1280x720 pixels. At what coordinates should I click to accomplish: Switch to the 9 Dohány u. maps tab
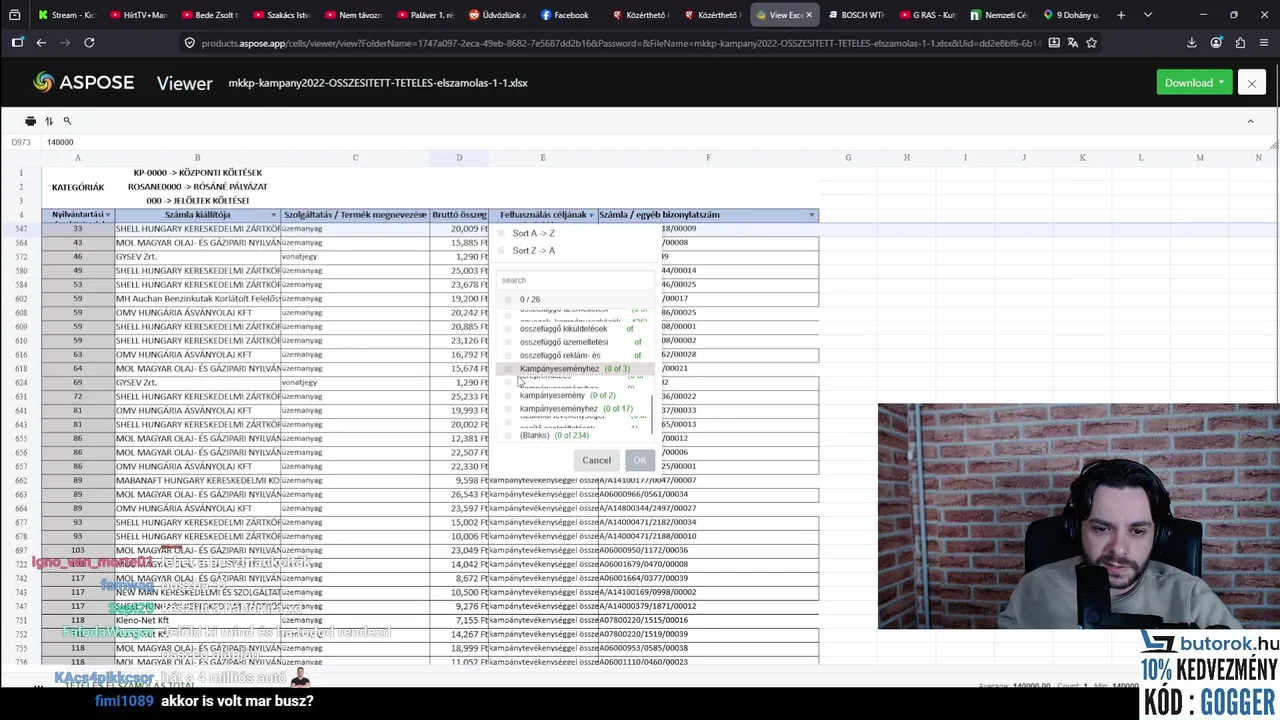point(1070,15)
